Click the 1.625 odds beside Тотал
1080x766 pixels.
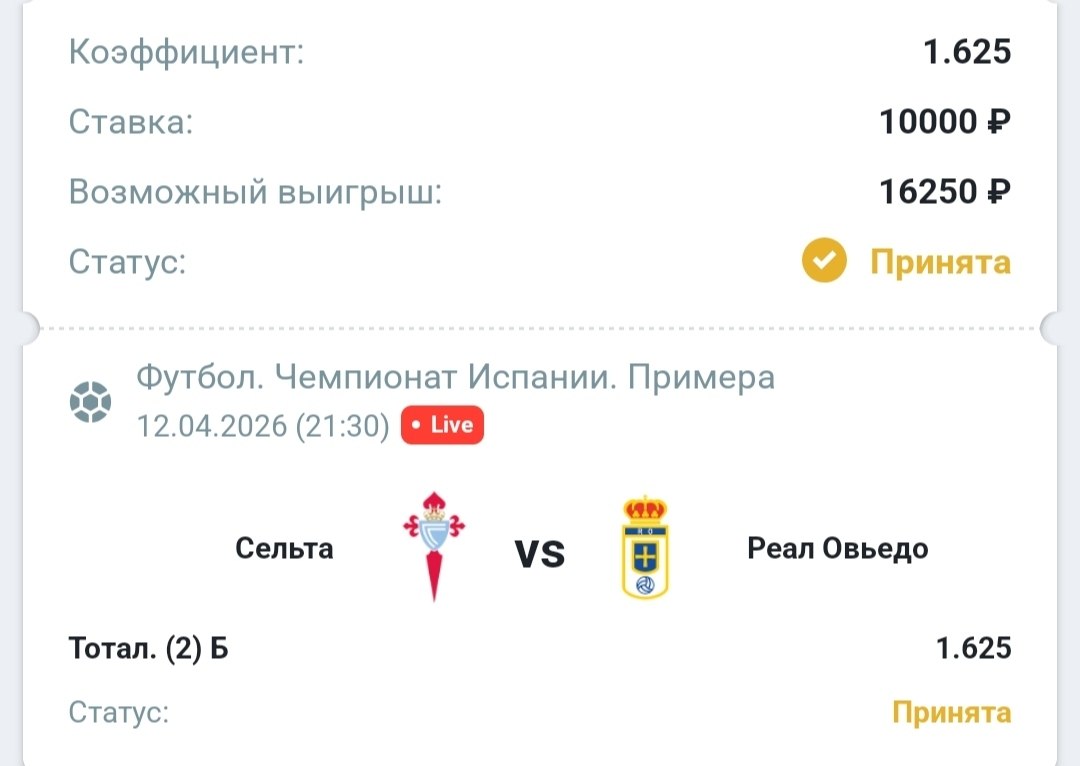974,648
